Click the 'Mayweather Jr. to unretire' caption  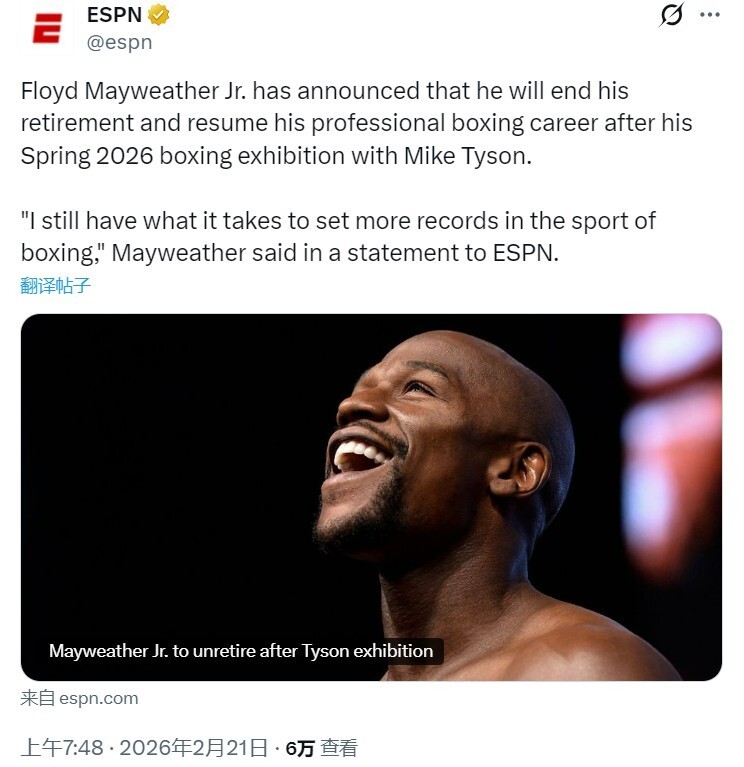[x=241, y=651]
